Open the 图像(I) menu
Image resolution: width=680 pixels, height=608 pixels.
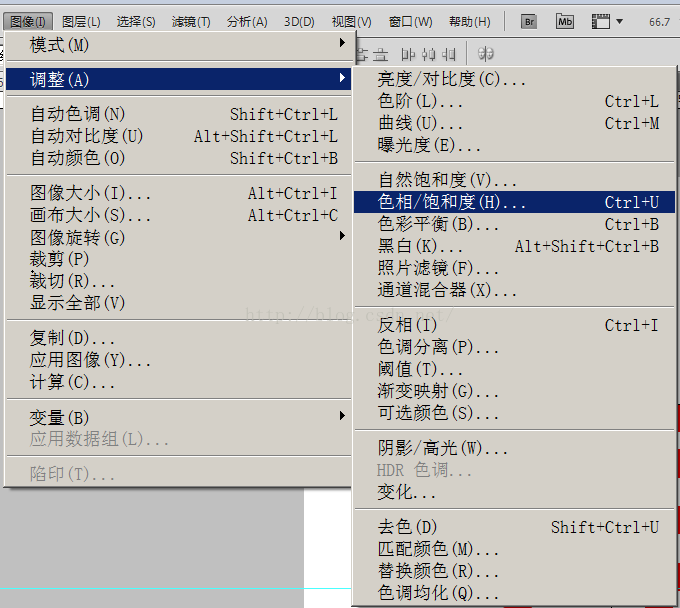tap(28, 21)
